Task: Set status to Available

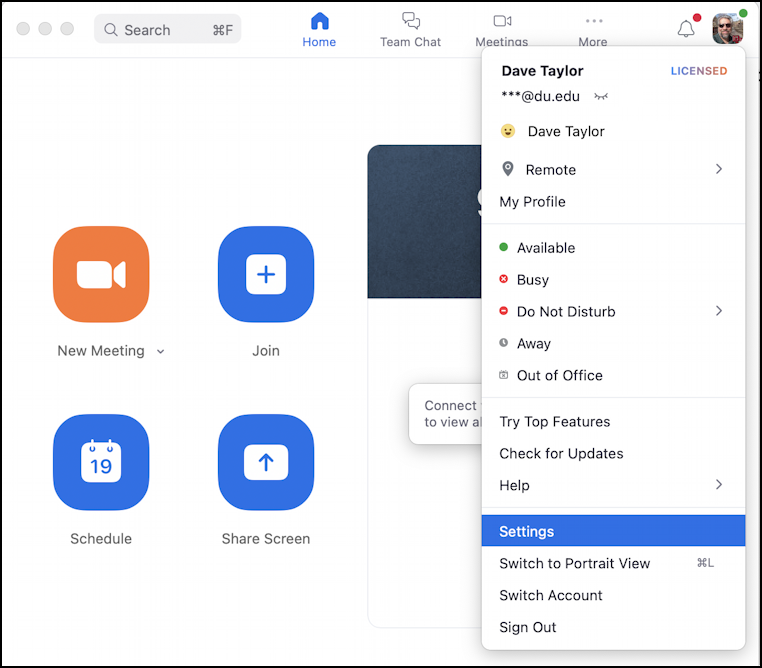Action: 613,248
